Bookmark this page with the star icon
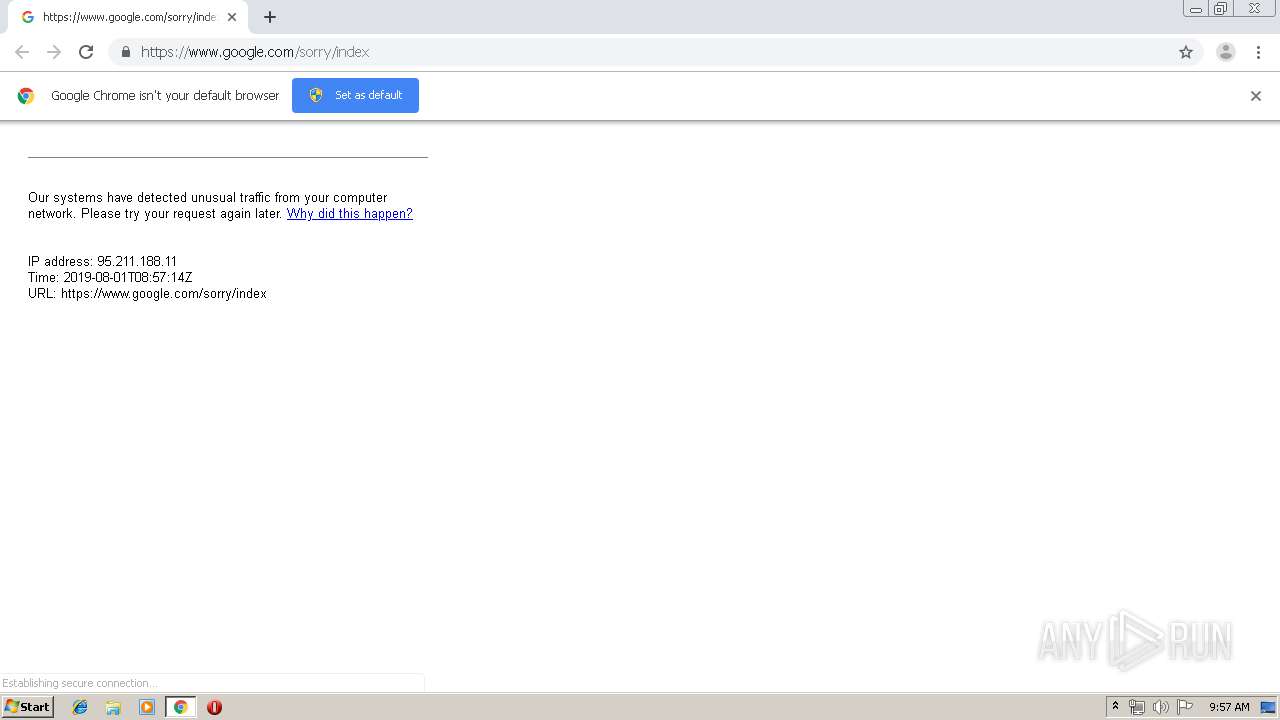 click(x=1186, y=52)
